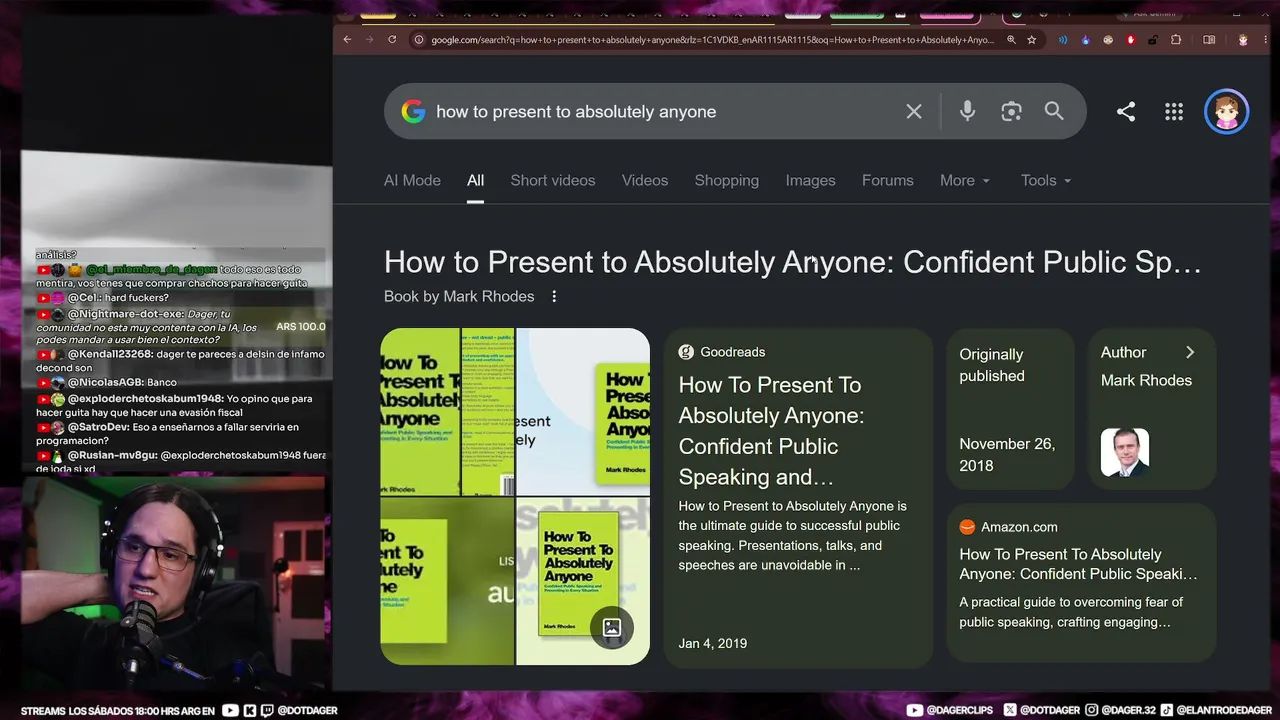Reload the Google search page
This screenshot has width=1280, height=720.
392,40
